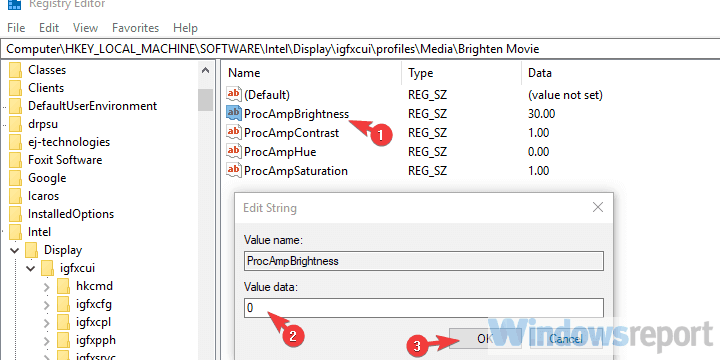Select the igfxcui folder icon
720x360 pixels.
point(48,268)
